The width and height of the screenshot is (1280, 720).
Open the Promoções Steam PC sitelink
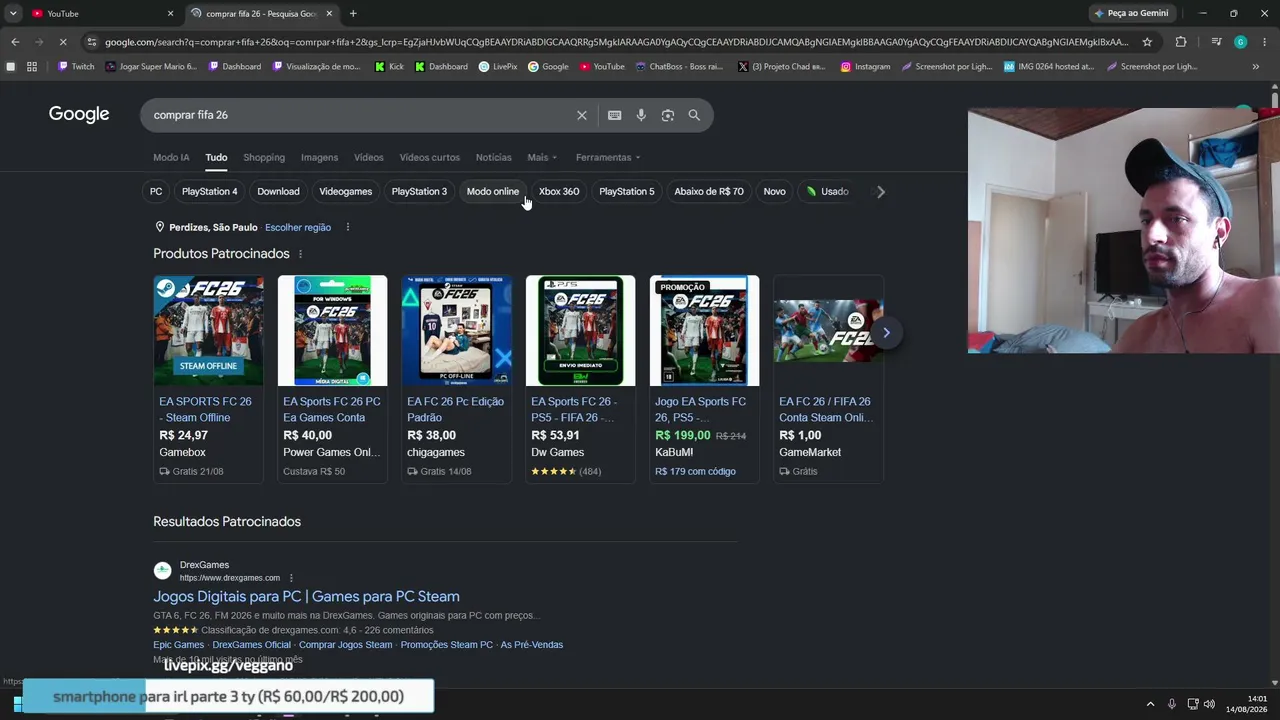tap(447, 645)
